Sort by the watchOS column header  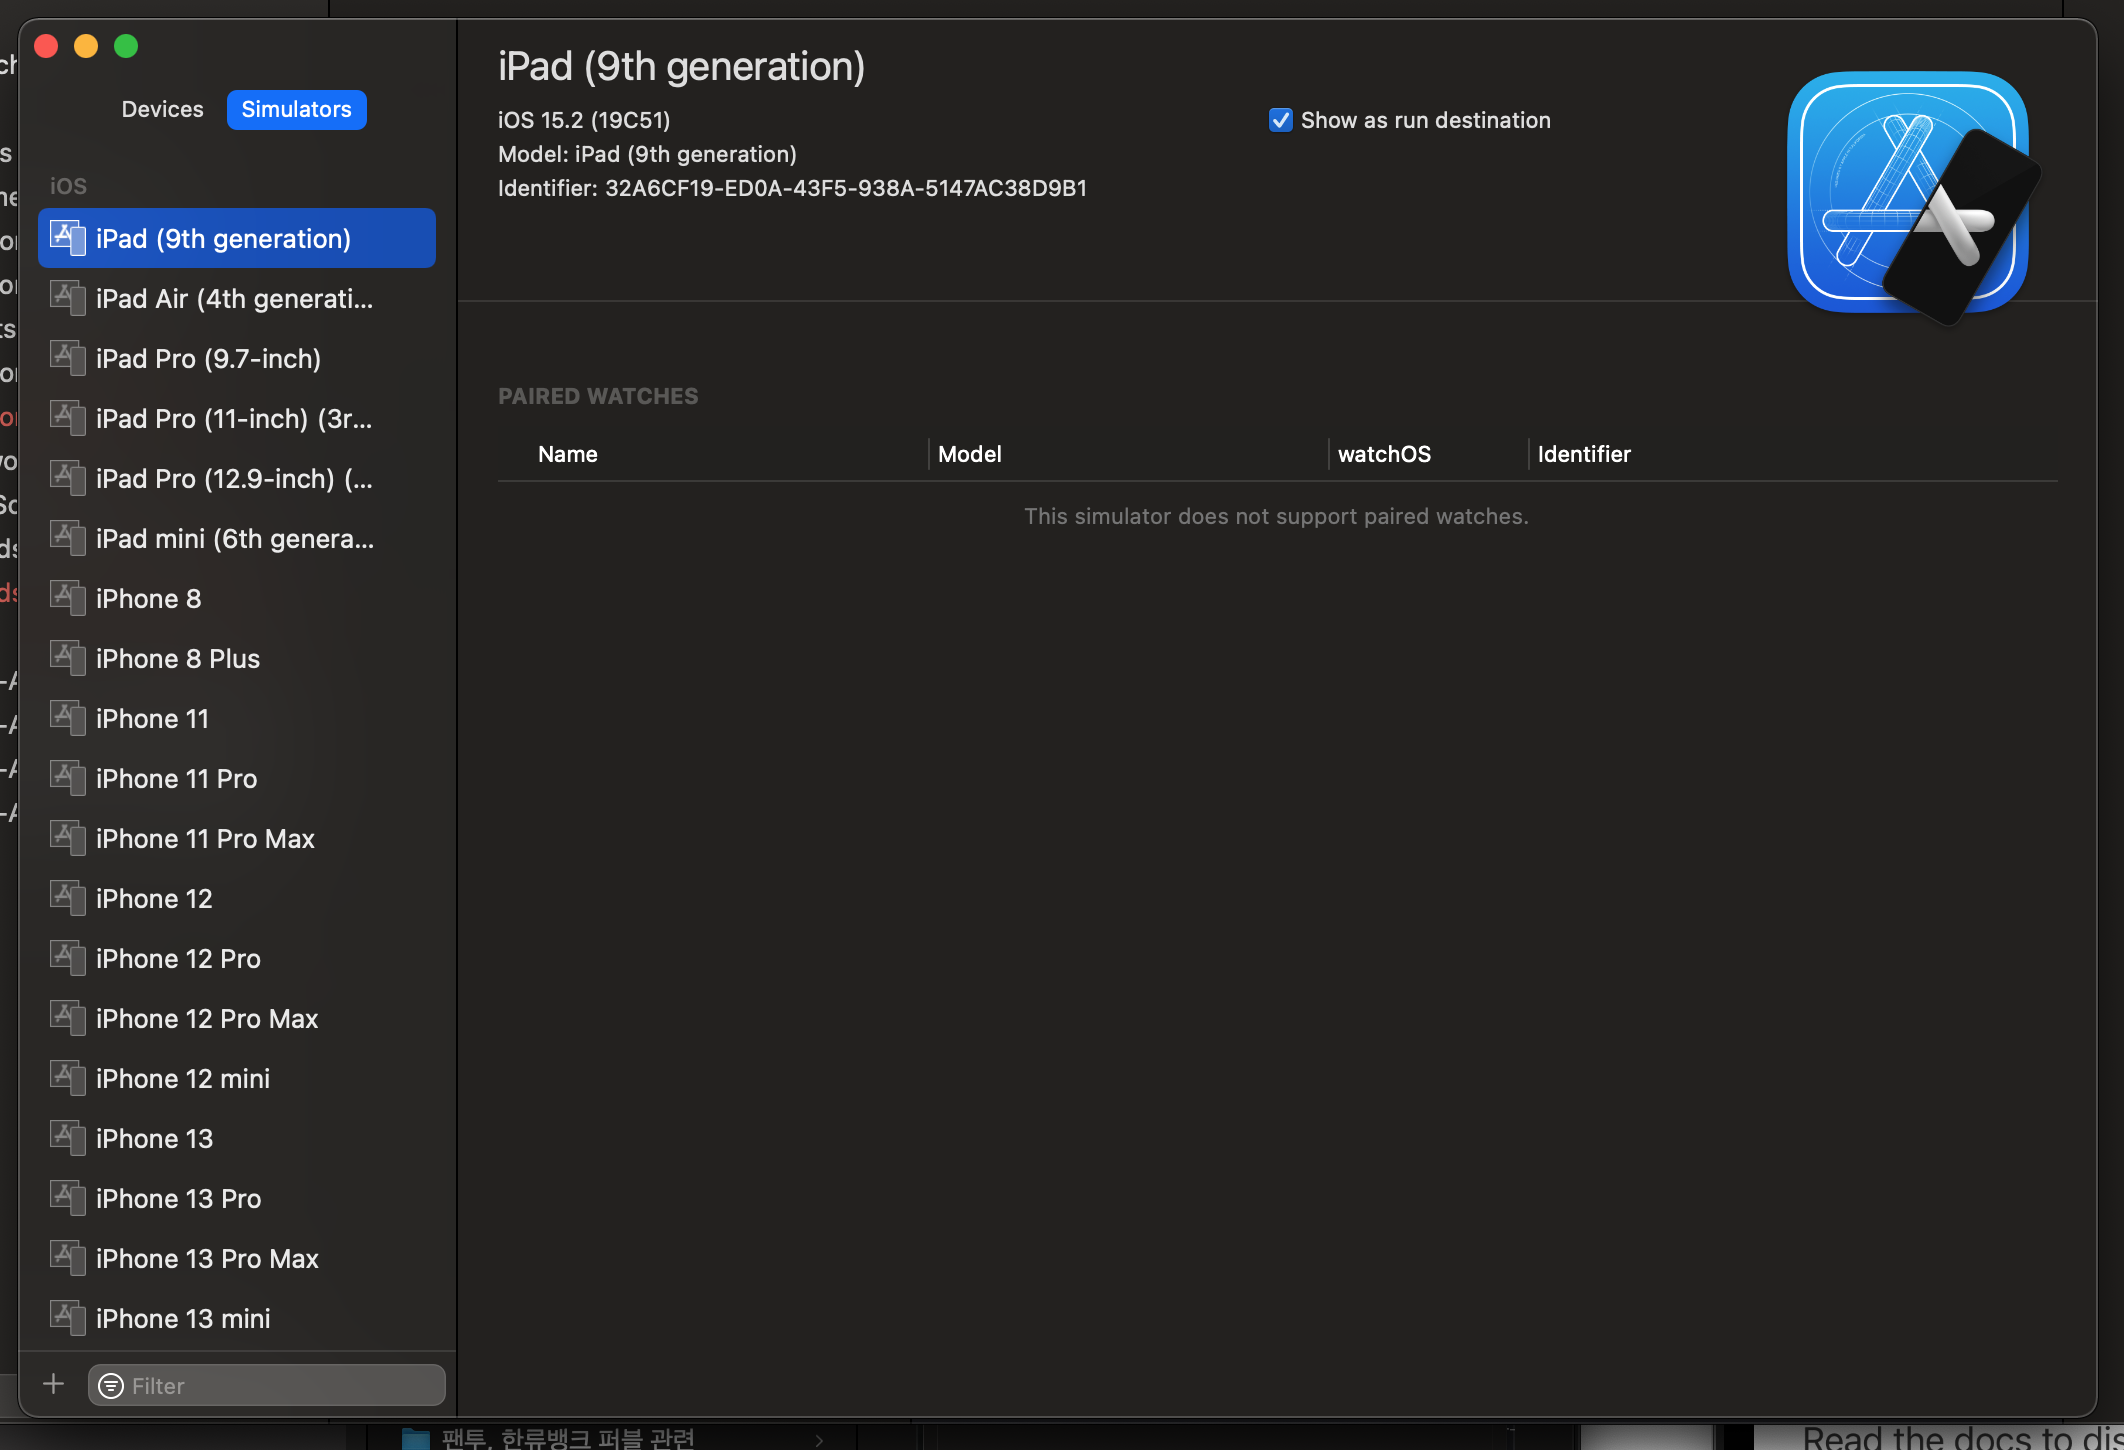click(1384, 454)
